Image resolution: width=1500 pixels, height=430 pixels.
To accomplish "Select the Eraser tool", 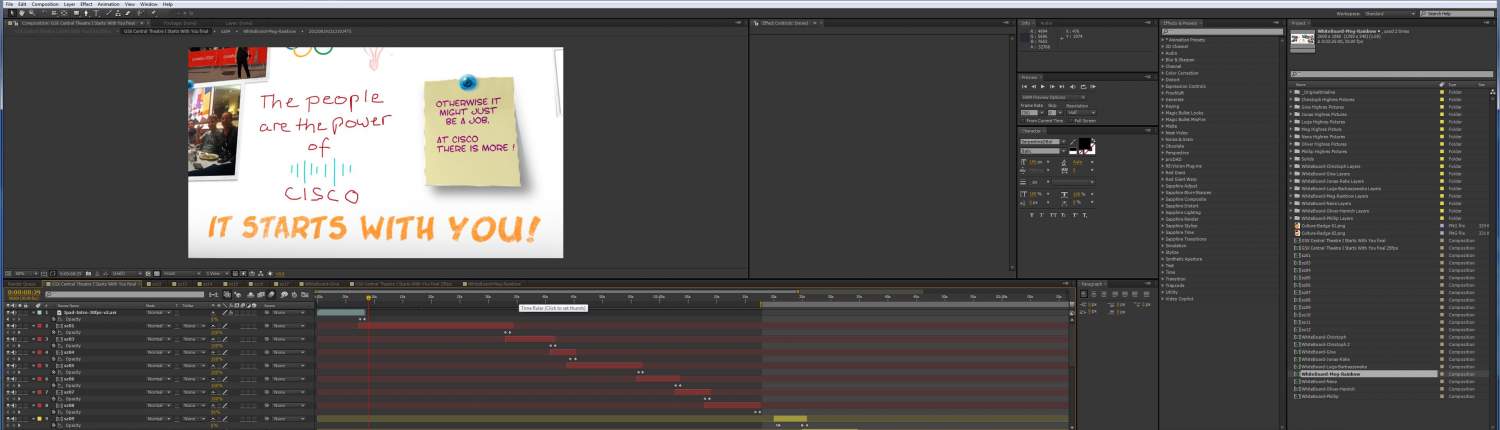I will 128,13.
